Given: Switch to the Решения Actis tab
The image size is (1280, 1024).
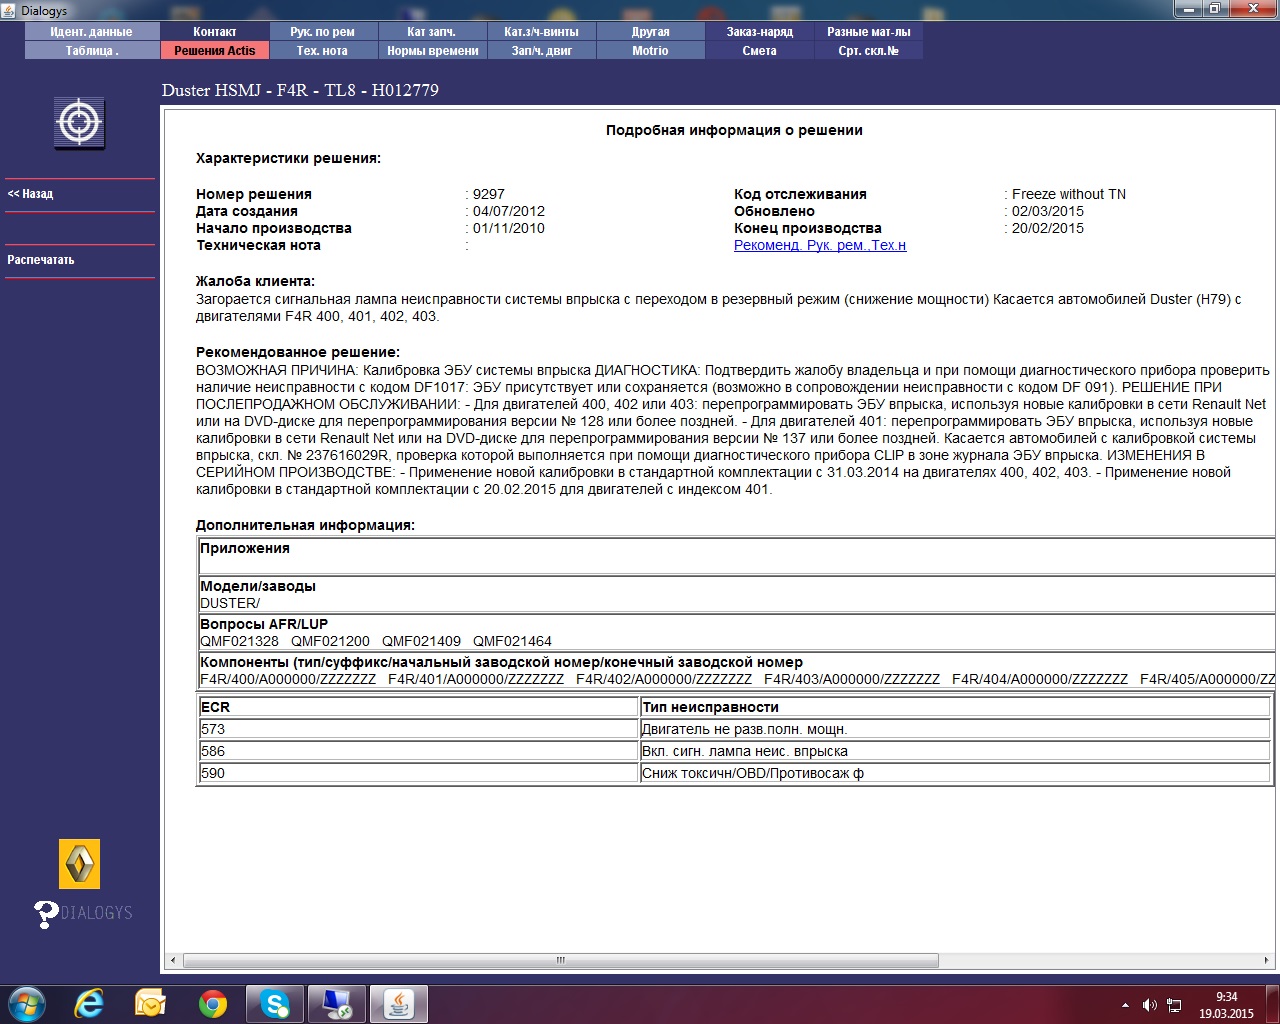Looking at the screenshot, I should (214, 51).
